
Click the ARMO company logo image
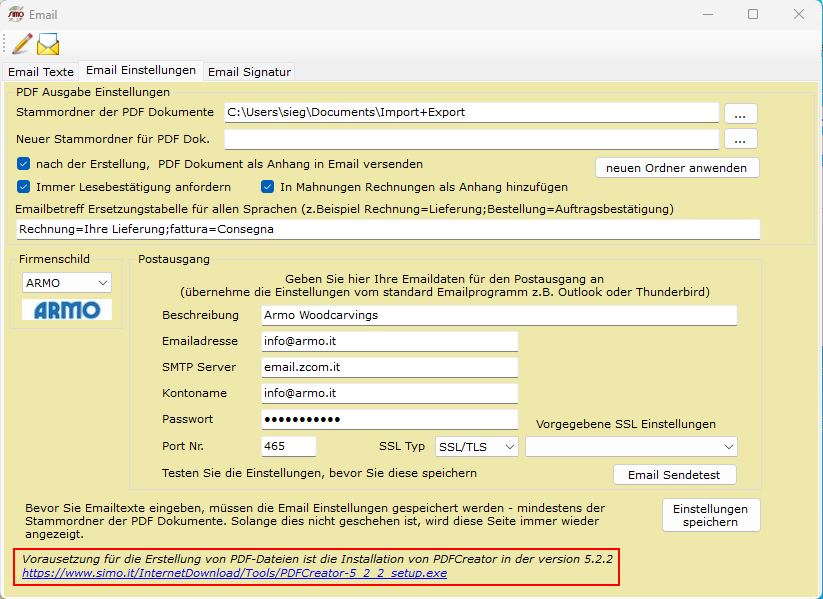(67, 310)
